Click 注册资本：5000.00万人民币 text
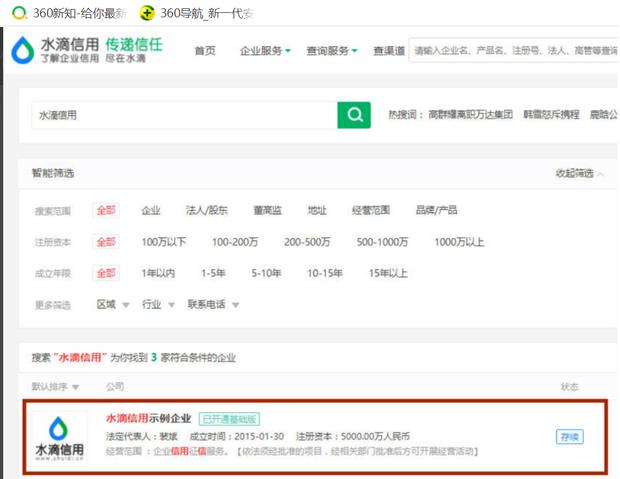The width and height of the screenshot is (620, 479). (x=353, y=437)
